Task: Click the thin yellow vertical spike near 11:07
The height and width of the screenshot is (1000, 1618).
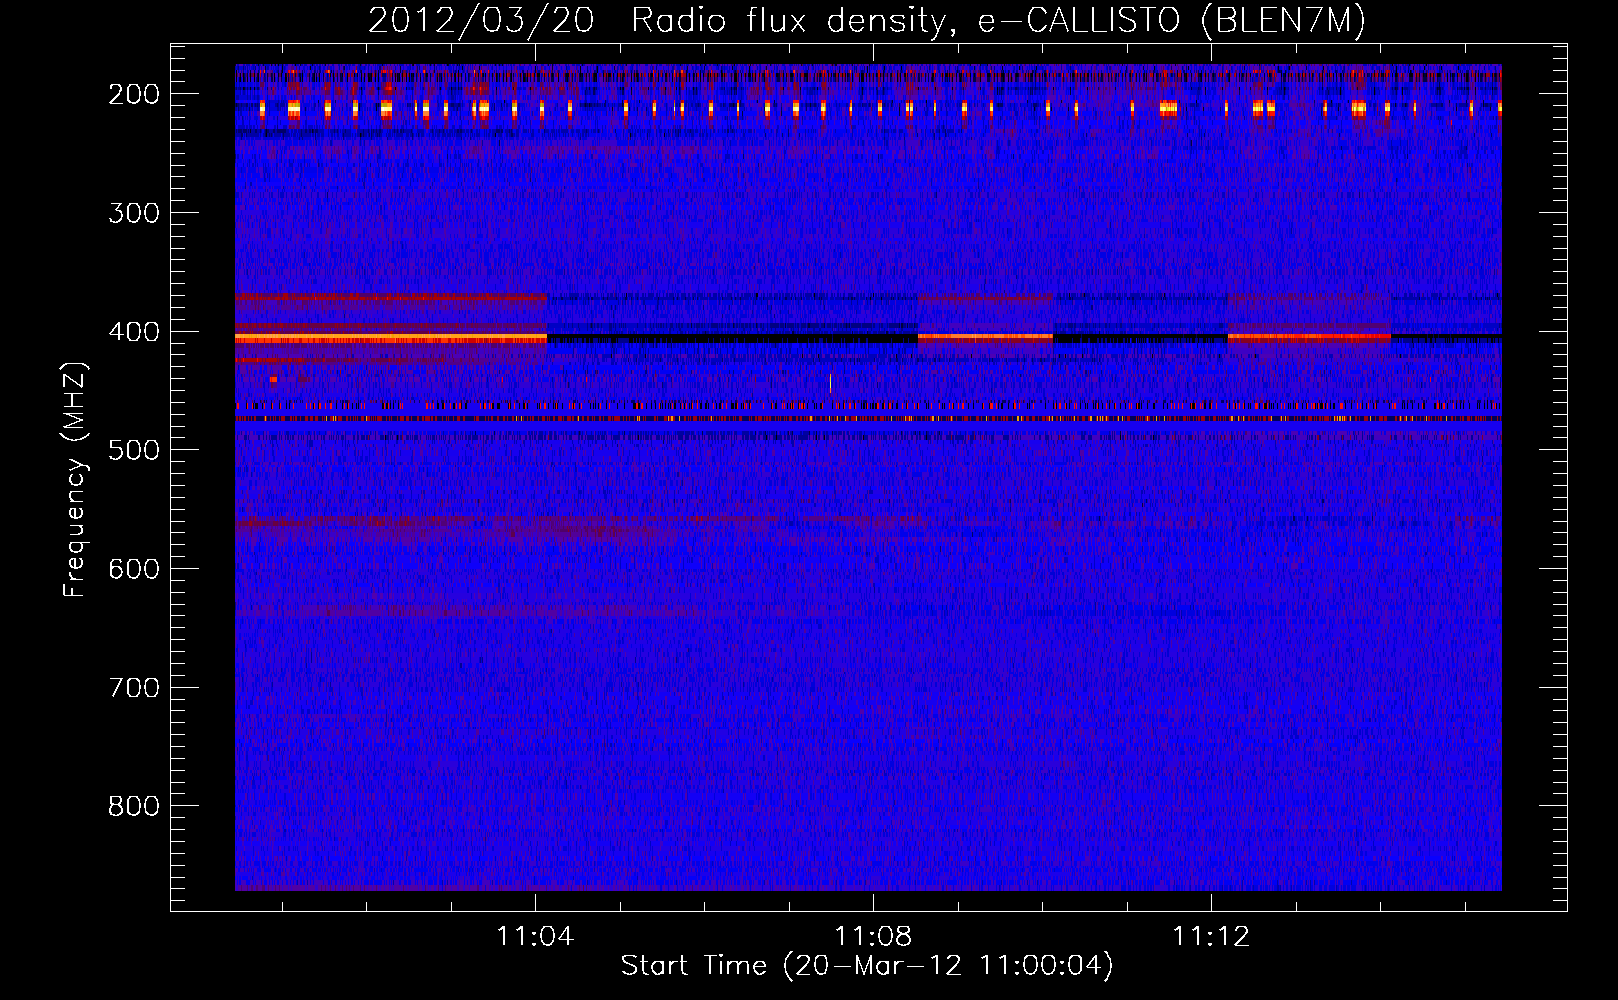Action: coord(830,384)
